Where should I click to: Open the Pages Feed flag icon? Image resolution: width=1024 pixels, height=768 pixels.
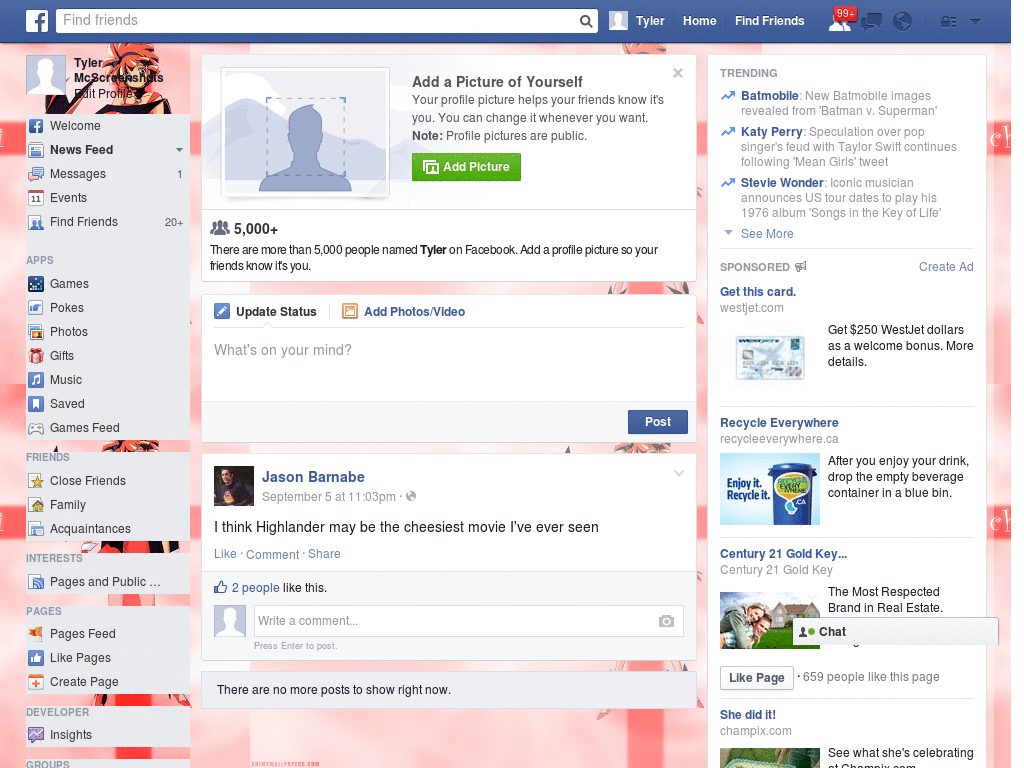coord(36,633)
